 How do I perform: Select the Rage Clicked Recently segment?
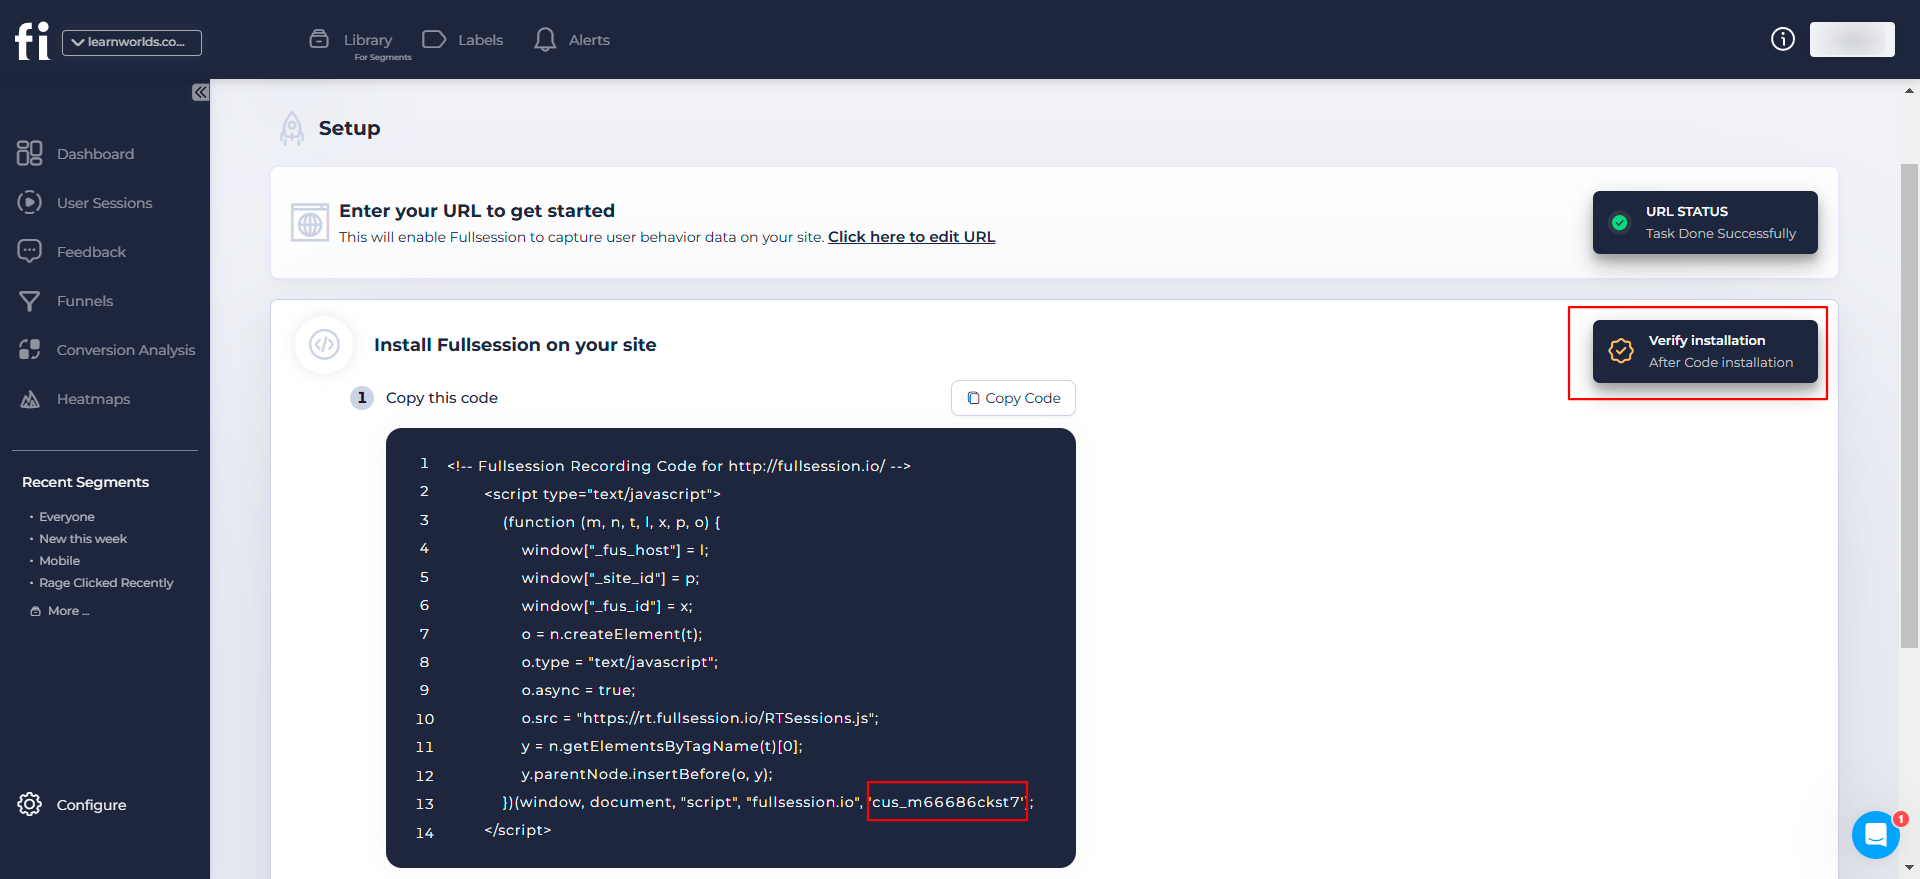pyautogui.click(x=106, y=583)
